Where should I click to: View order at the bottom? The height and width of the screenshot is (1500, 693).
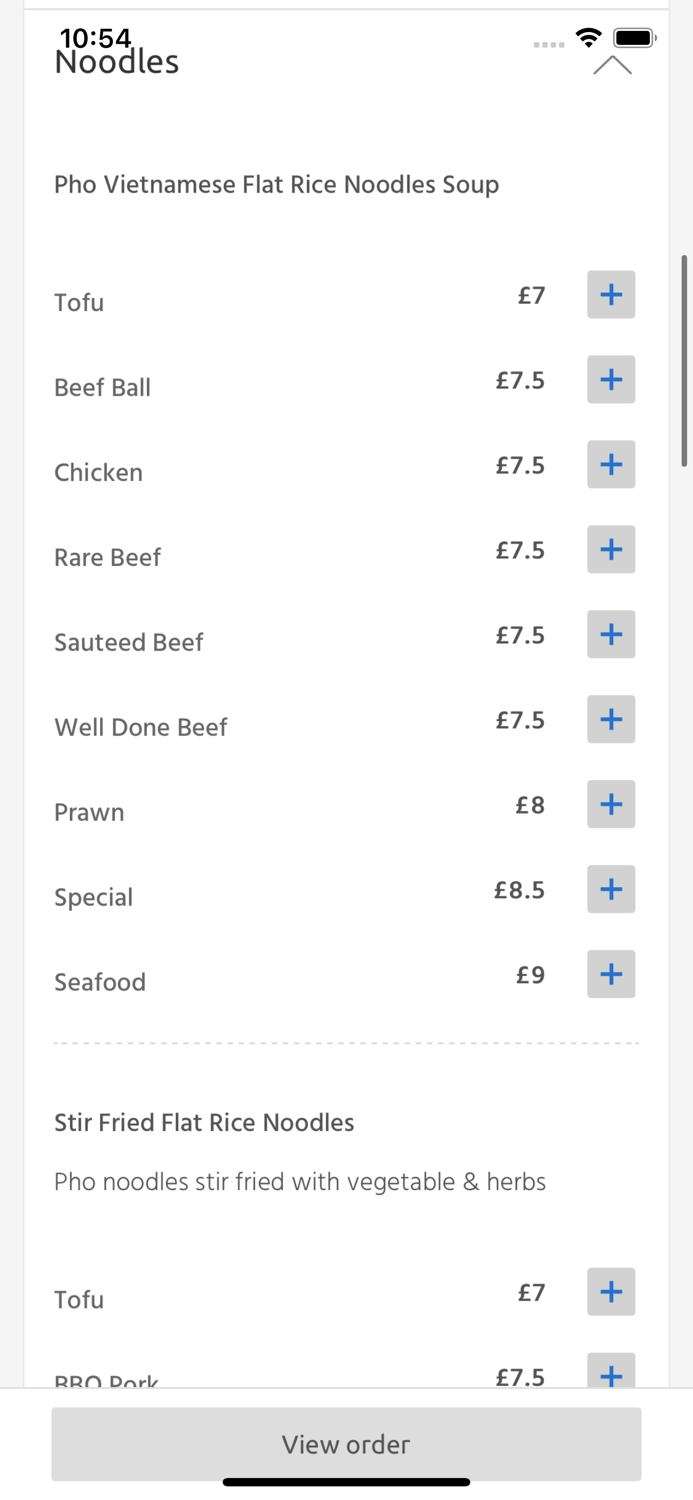[x=346, y=1444]
